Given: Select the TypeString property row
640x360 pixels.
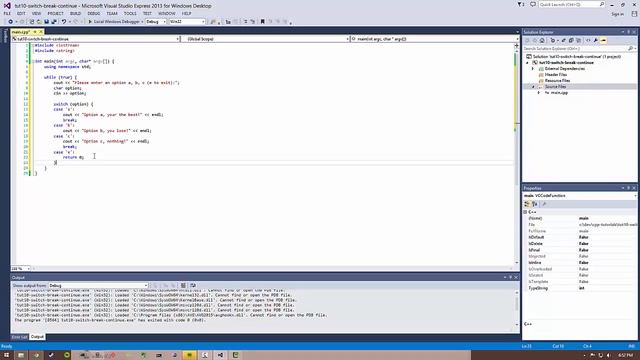Looking at the screenshot, I should point(580,288).
